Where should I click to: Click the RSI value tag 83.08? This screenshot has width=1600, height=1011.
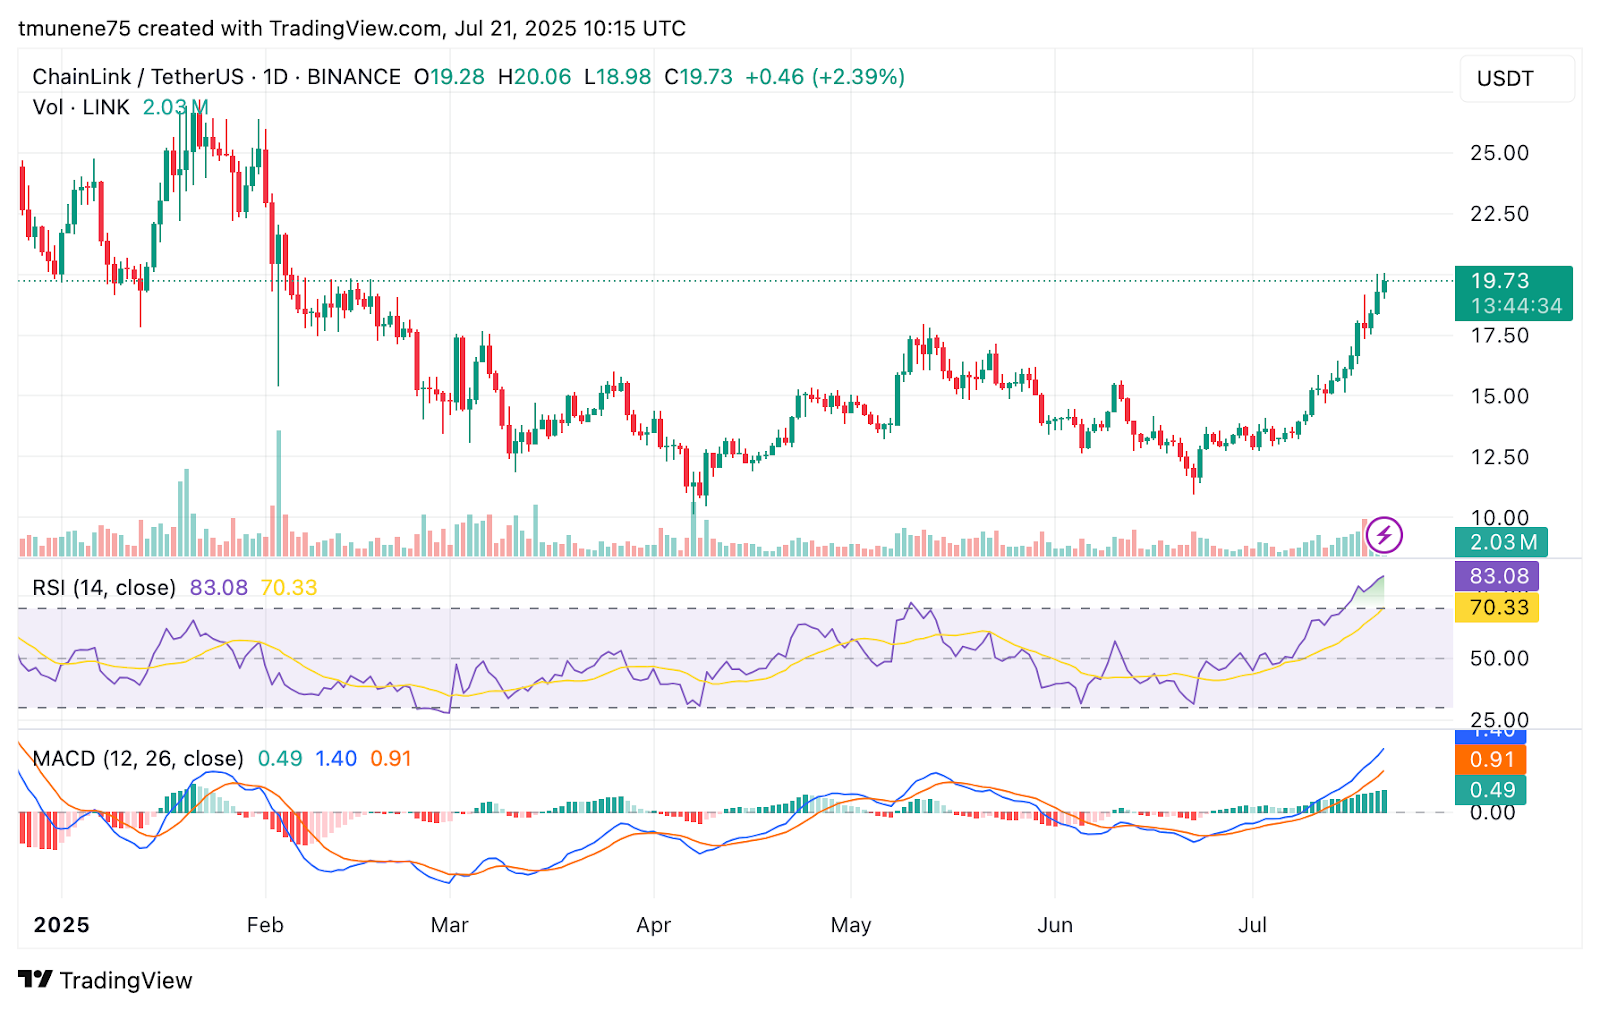pyautogui.click(x=1497, y=576)
